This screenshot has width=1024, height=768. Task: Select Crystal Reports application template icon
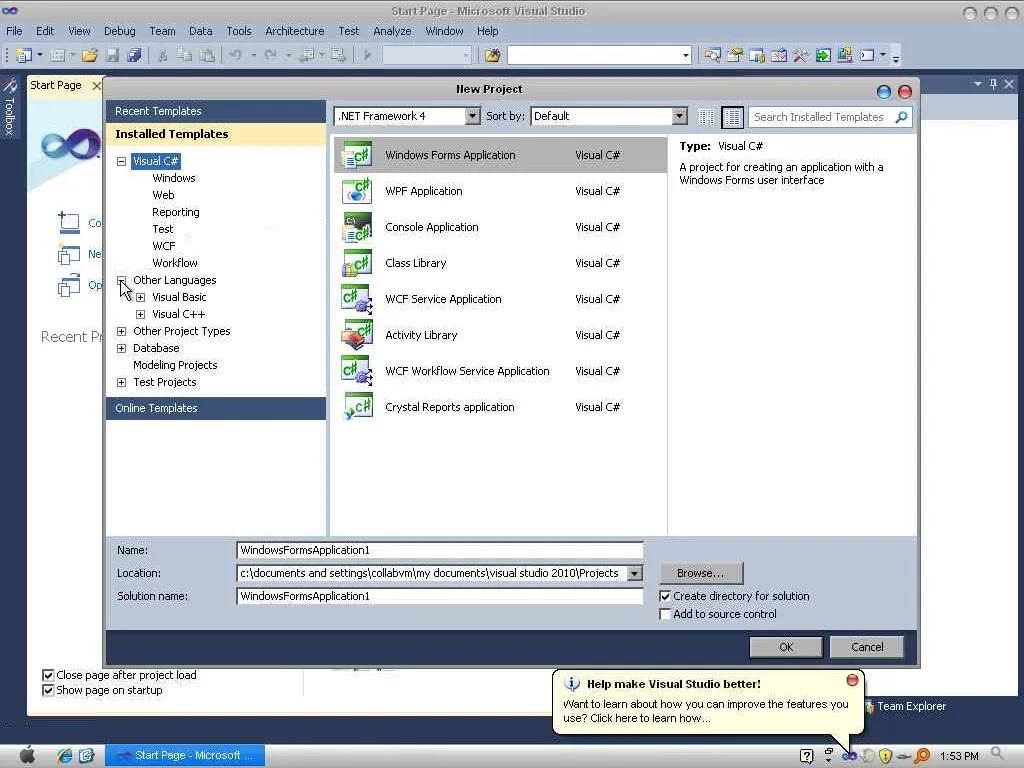tap(357, 407)
